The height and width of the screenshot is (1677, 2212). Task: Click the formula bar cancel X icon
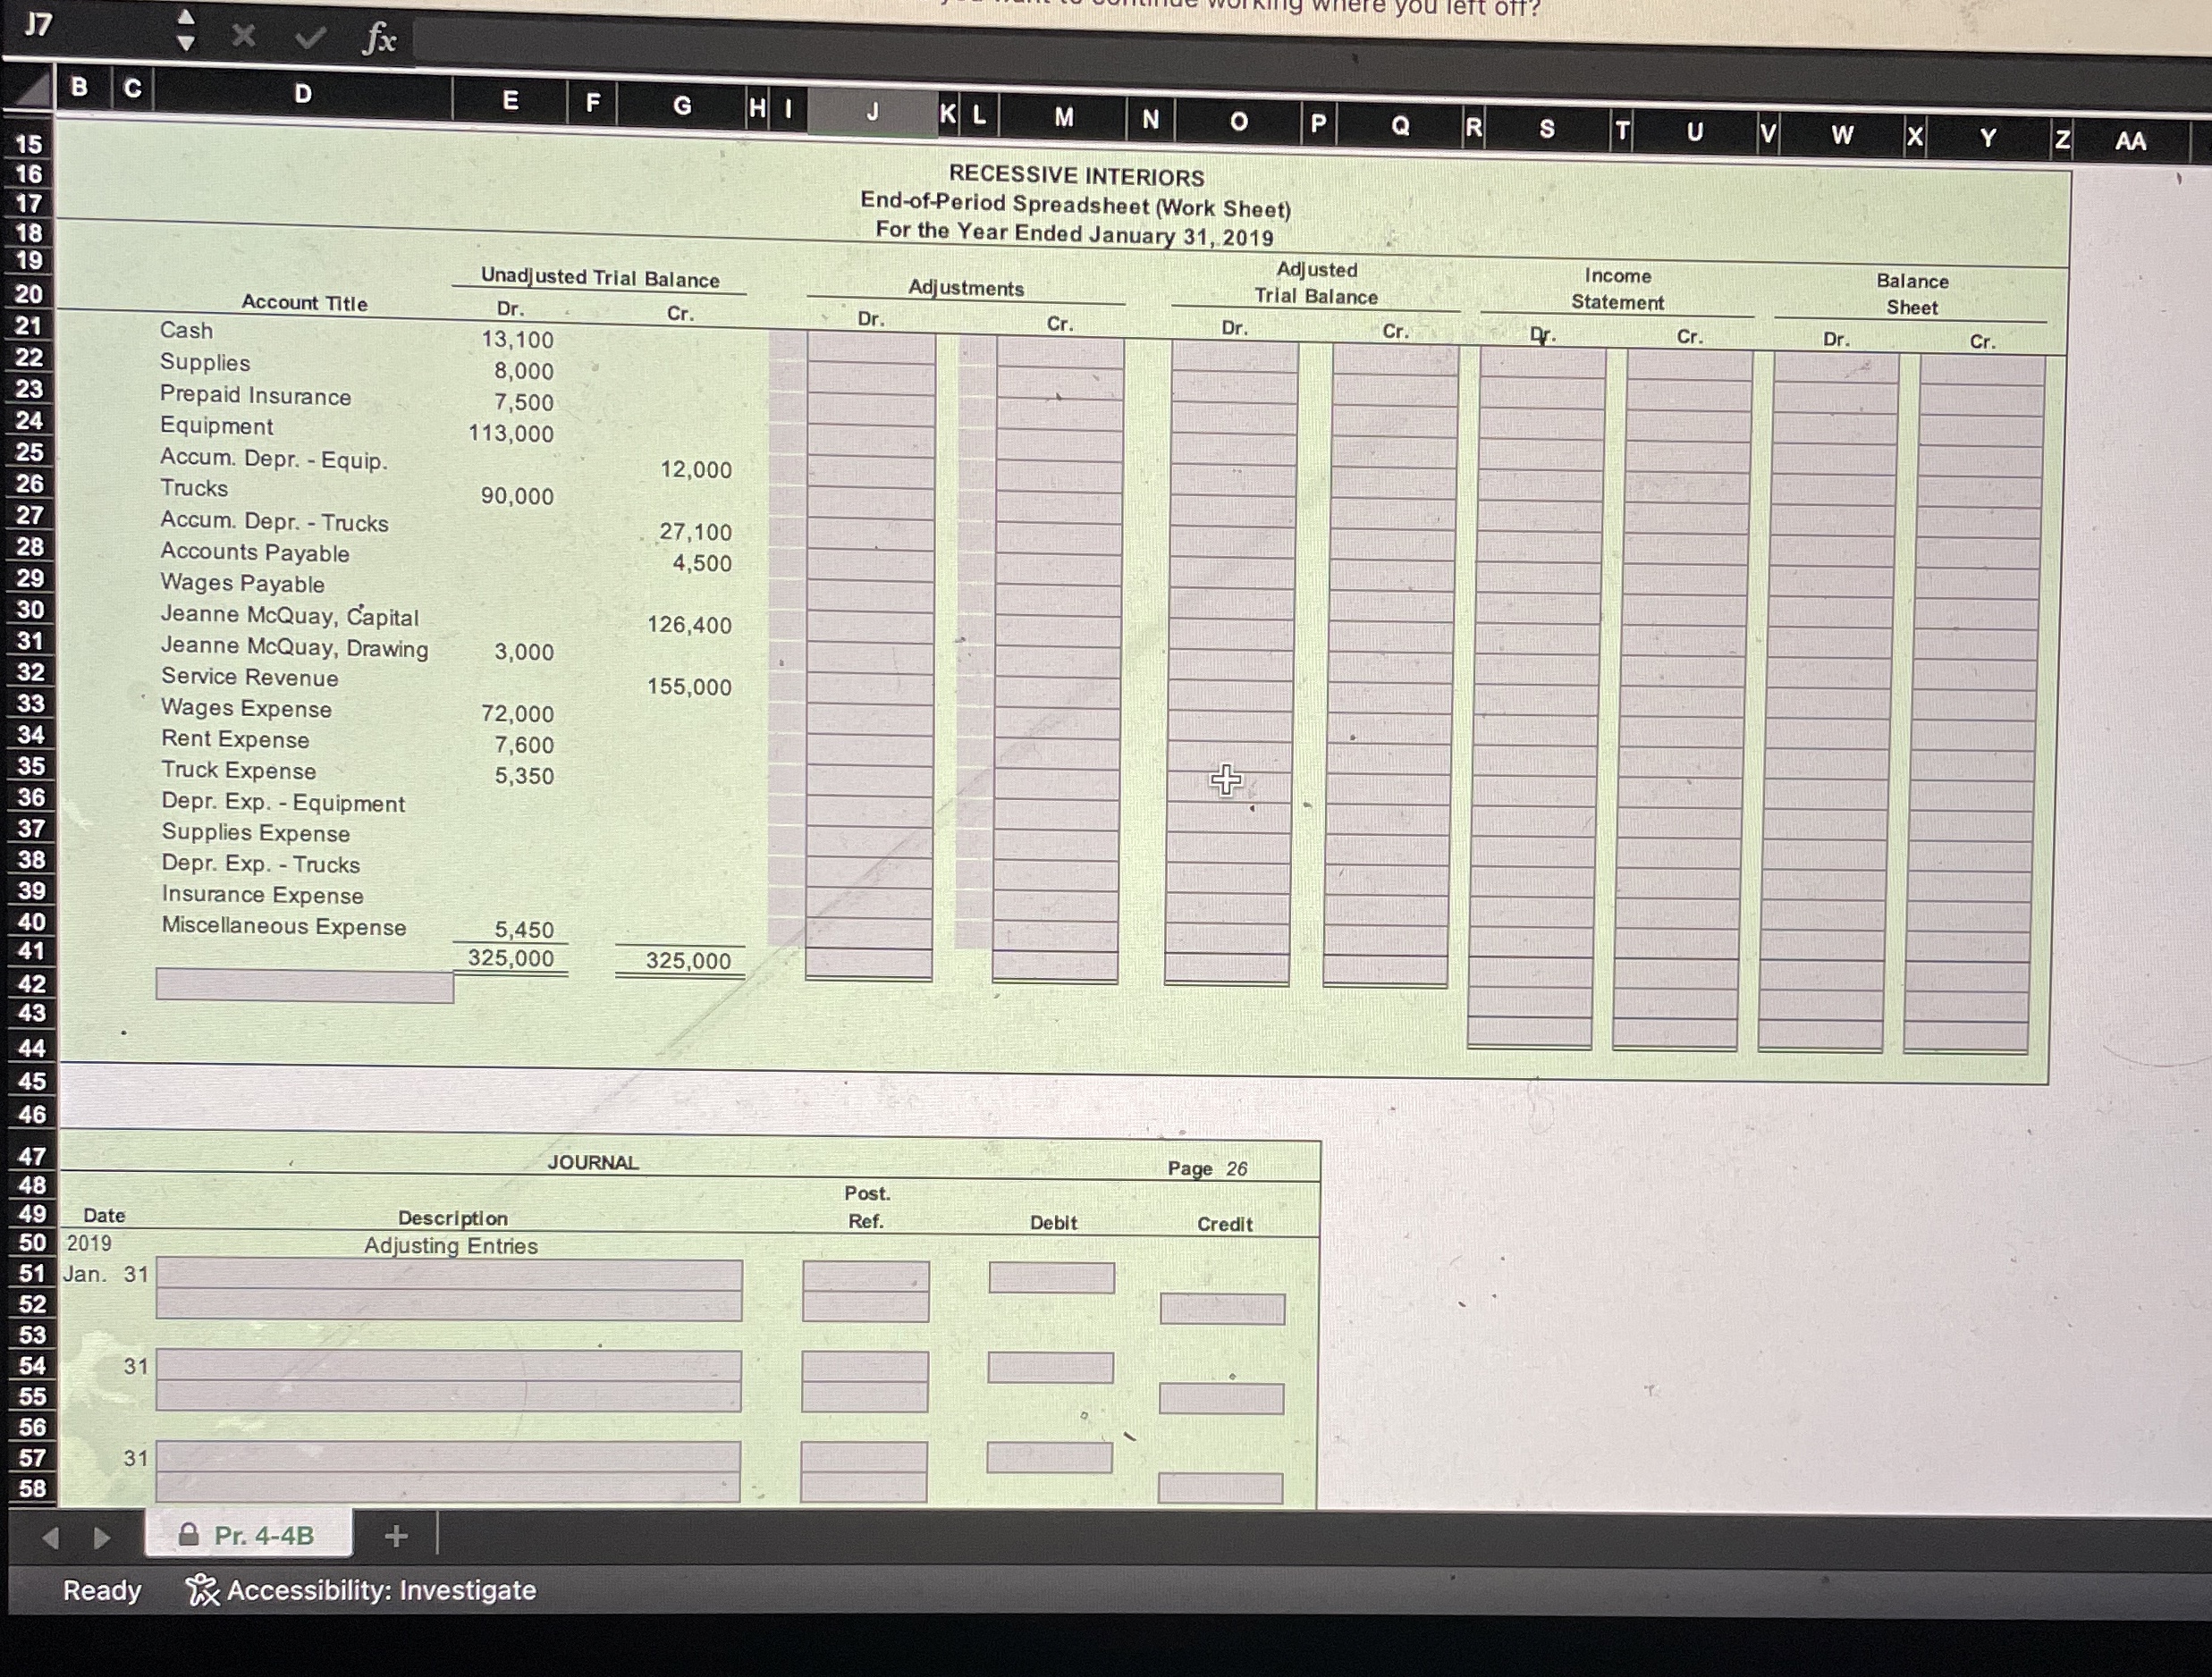tap(243, 37)
